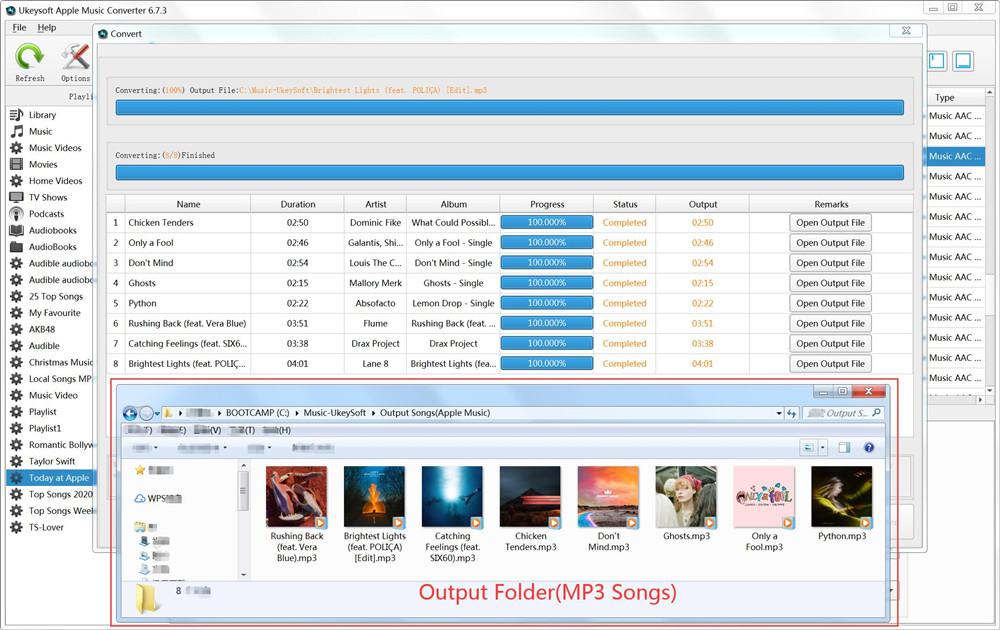Screen dimensions: 1000x630
Task: Click the WPS cloud icon in Explorer sidebar
Action: pos(140,498)
